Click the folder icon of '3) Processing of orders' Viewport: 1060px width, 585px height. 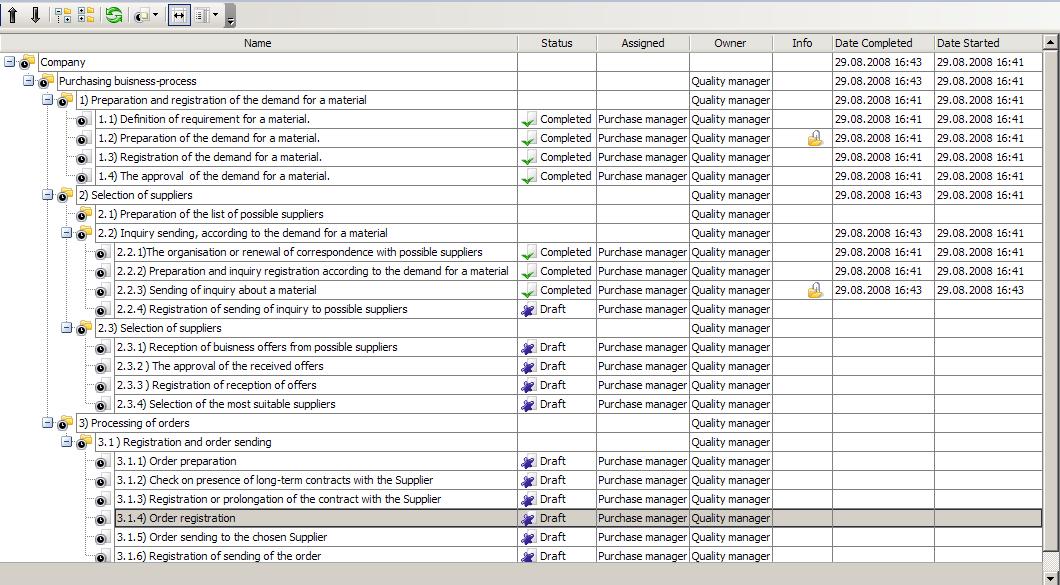[x=65, y=423]
